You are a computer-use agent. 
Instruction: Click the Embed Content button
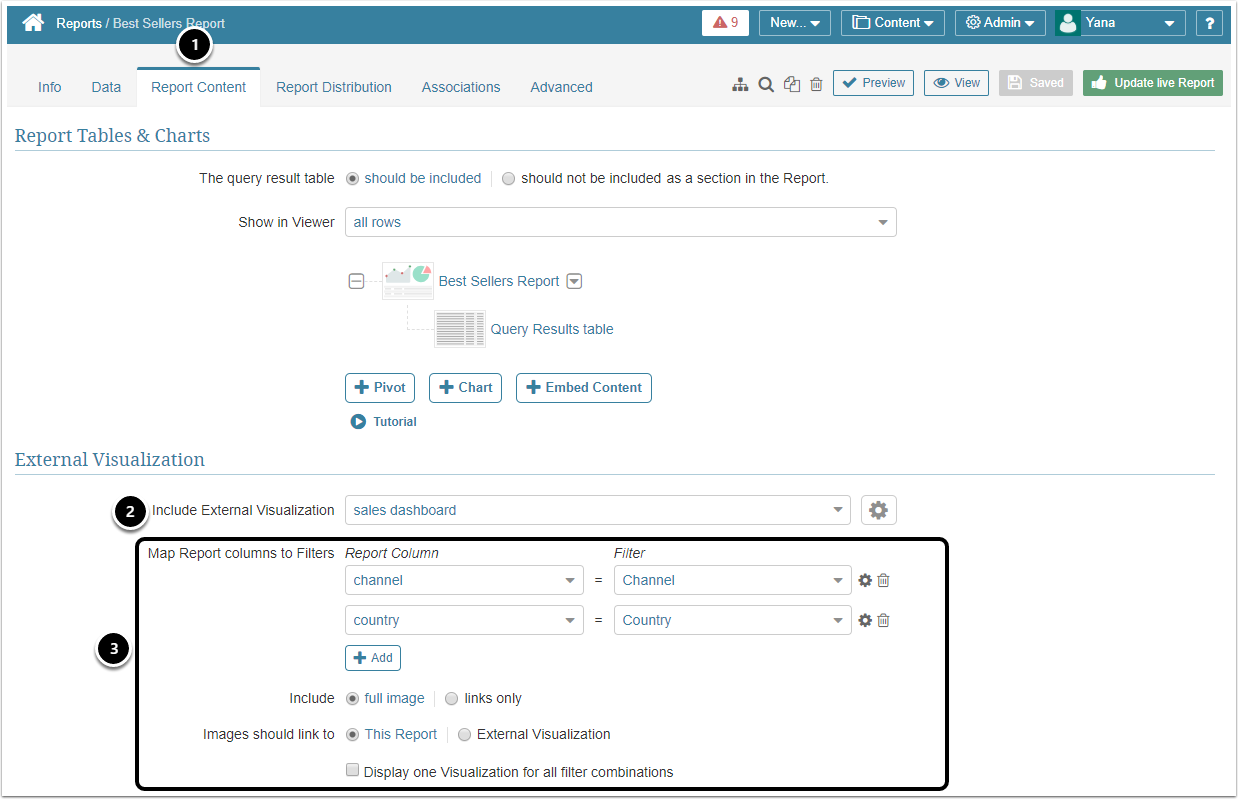click(584, 388)
